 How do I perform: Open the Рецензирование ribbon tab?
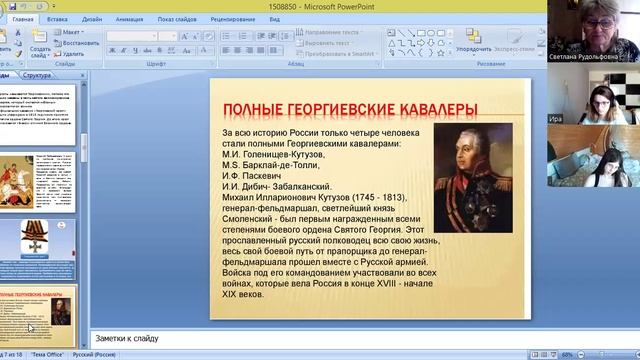coord(233,19)
